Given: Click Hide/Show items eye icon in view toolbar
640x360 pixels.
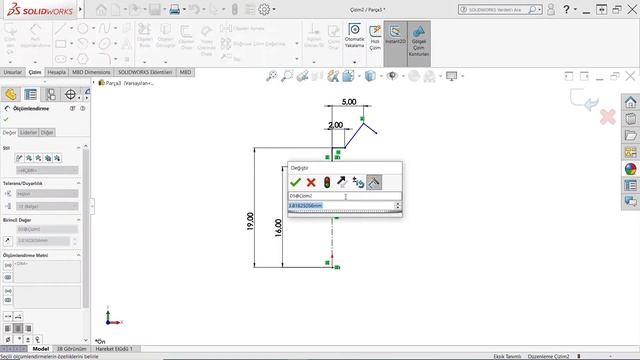Looking at the screenshot, I should (392, 76).
